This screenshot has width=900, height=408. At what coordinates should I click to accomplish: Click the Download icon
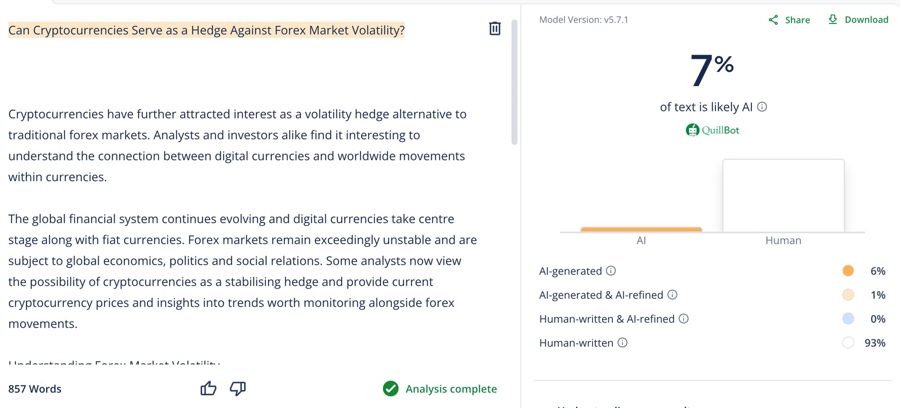833,19
